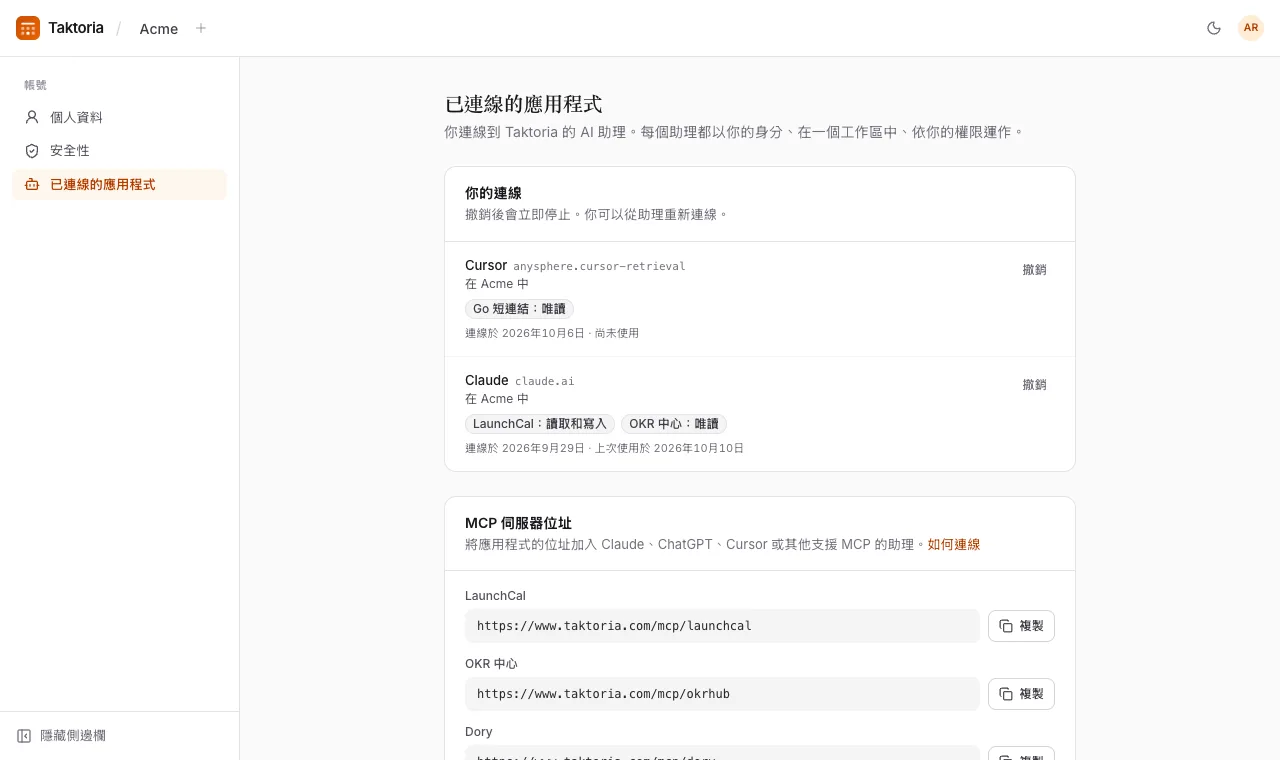Click the person icon beside 個人資料

tap(32, 117)
